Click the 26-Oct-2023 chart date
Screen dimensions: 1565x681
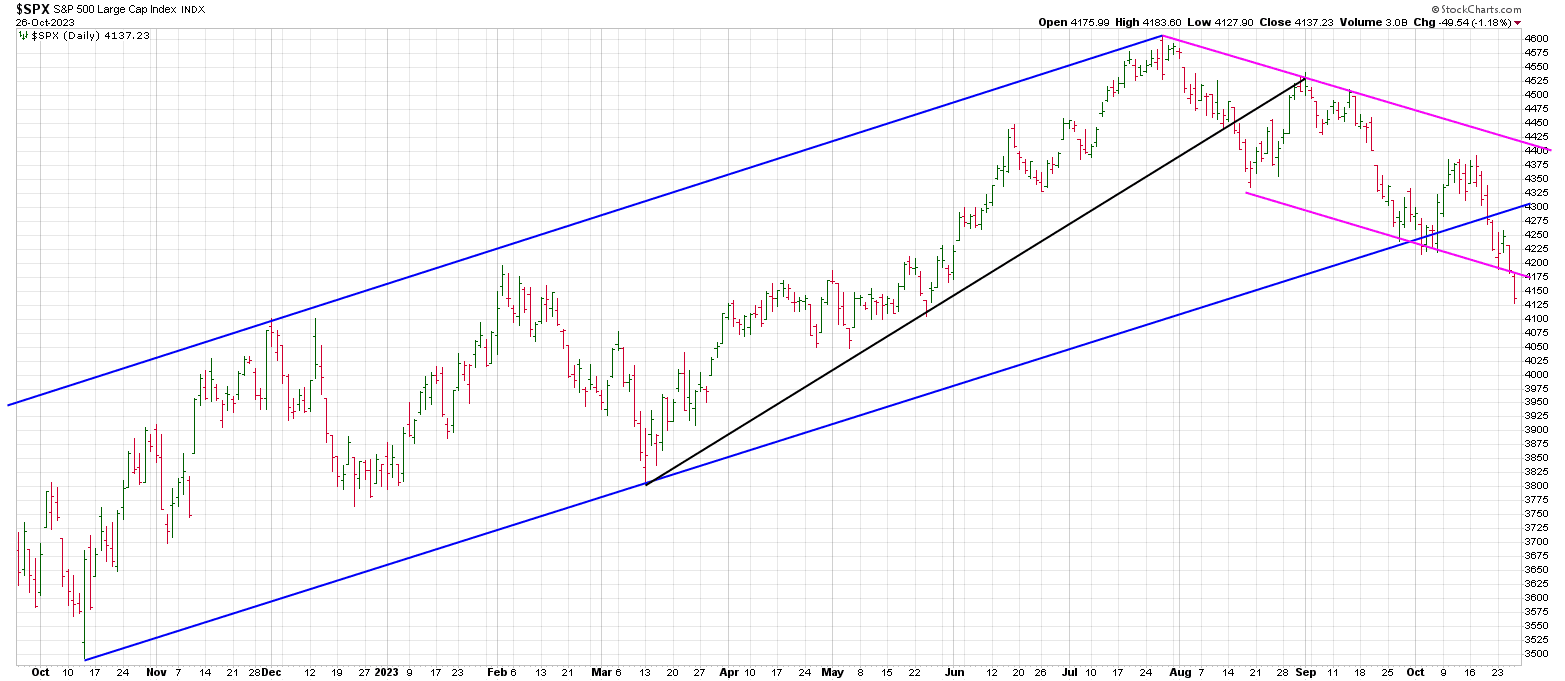click(x=32, y=22)
